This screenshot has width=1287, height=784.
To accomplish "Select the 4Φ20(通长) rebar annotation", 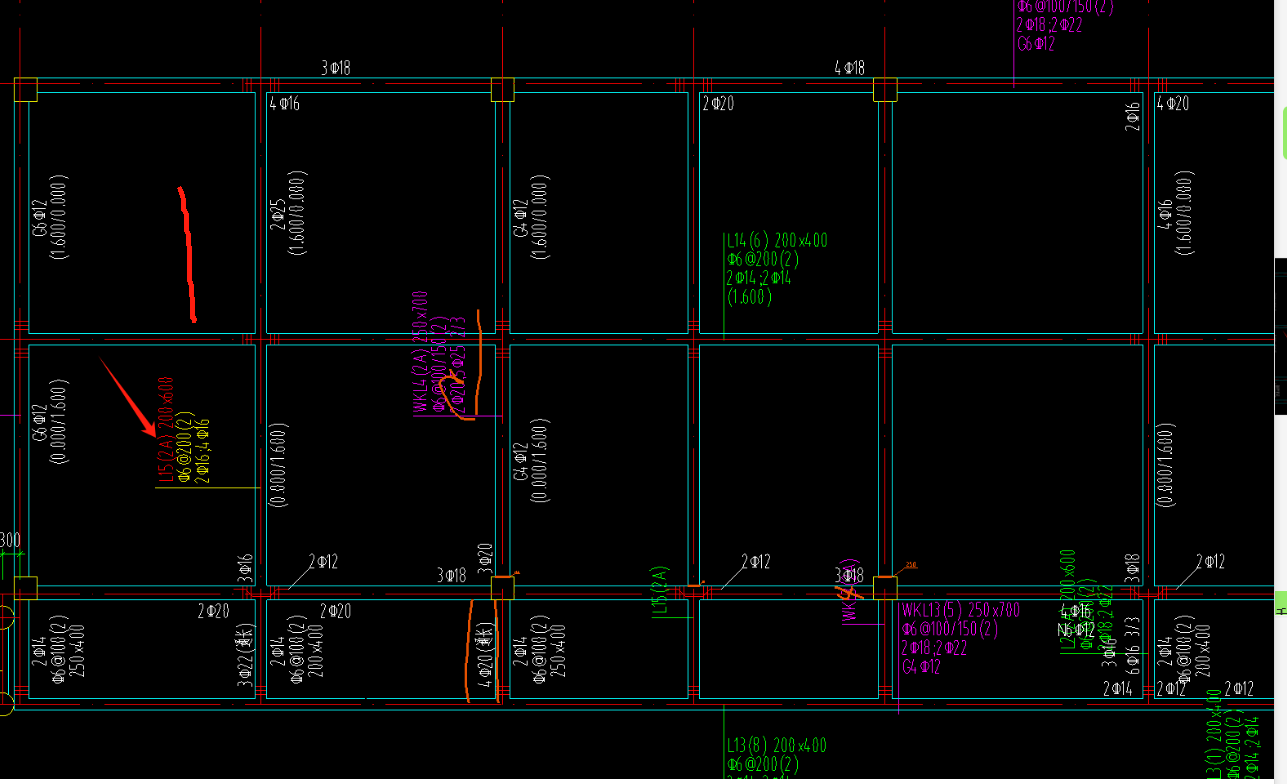I will (486, 656).
